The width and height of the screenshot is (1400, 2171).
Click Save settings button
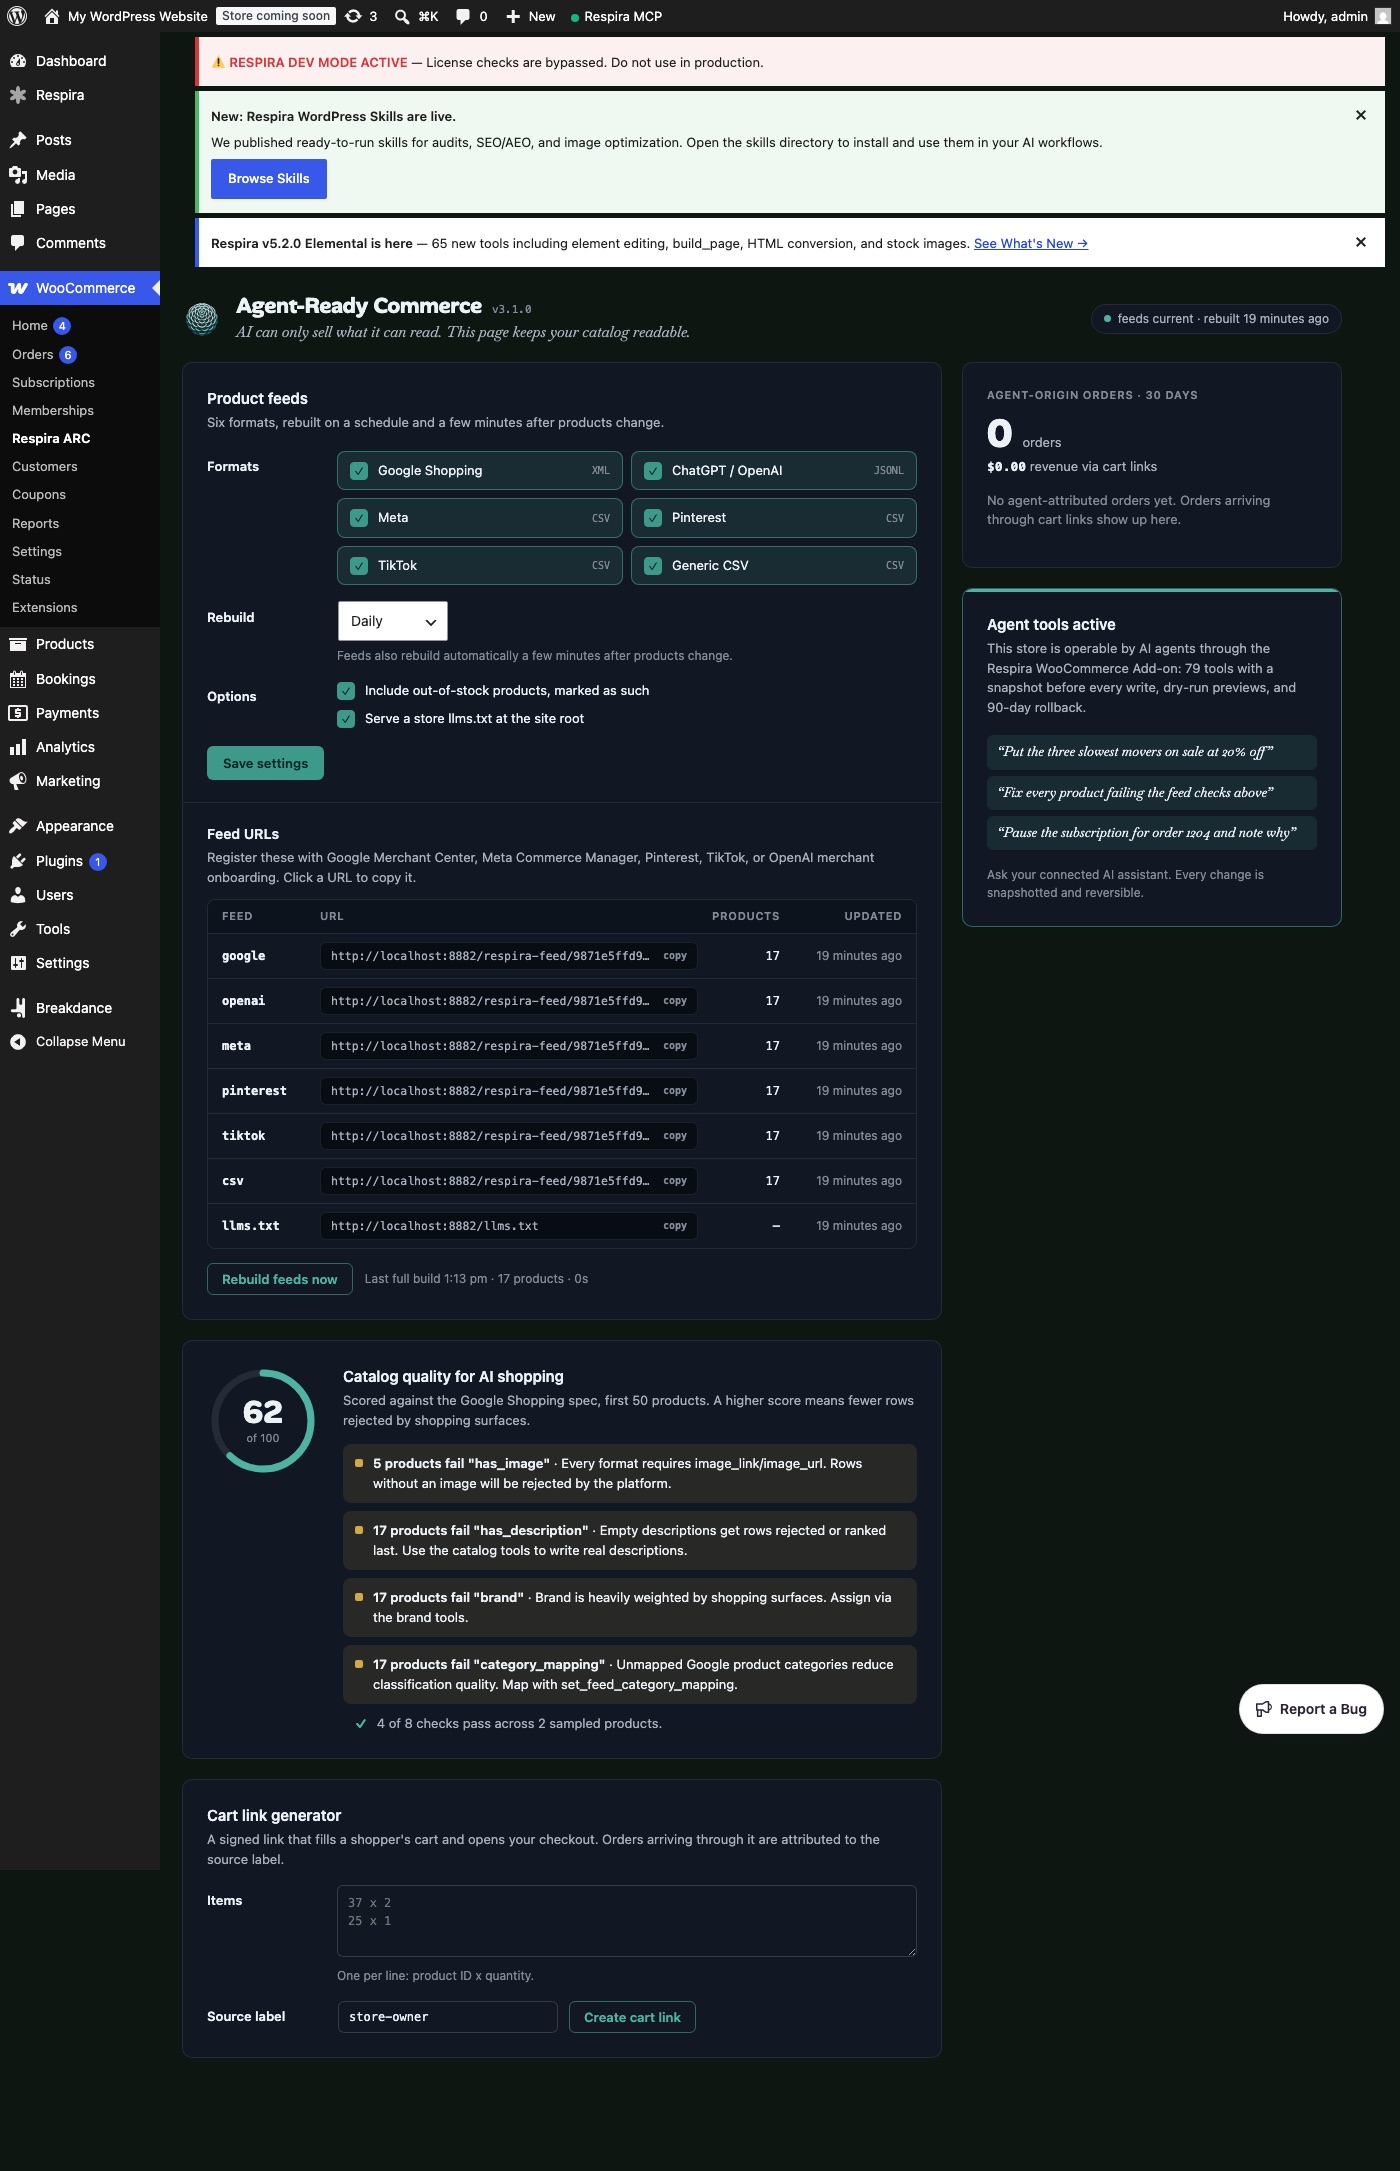click(x=265, y=763)
